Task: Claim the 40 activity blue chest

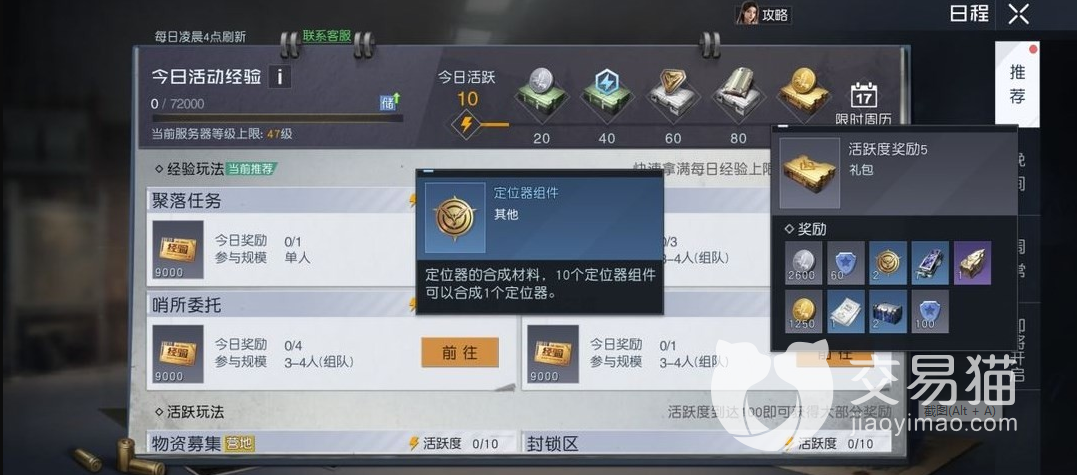Action: (x=606, y=93)
